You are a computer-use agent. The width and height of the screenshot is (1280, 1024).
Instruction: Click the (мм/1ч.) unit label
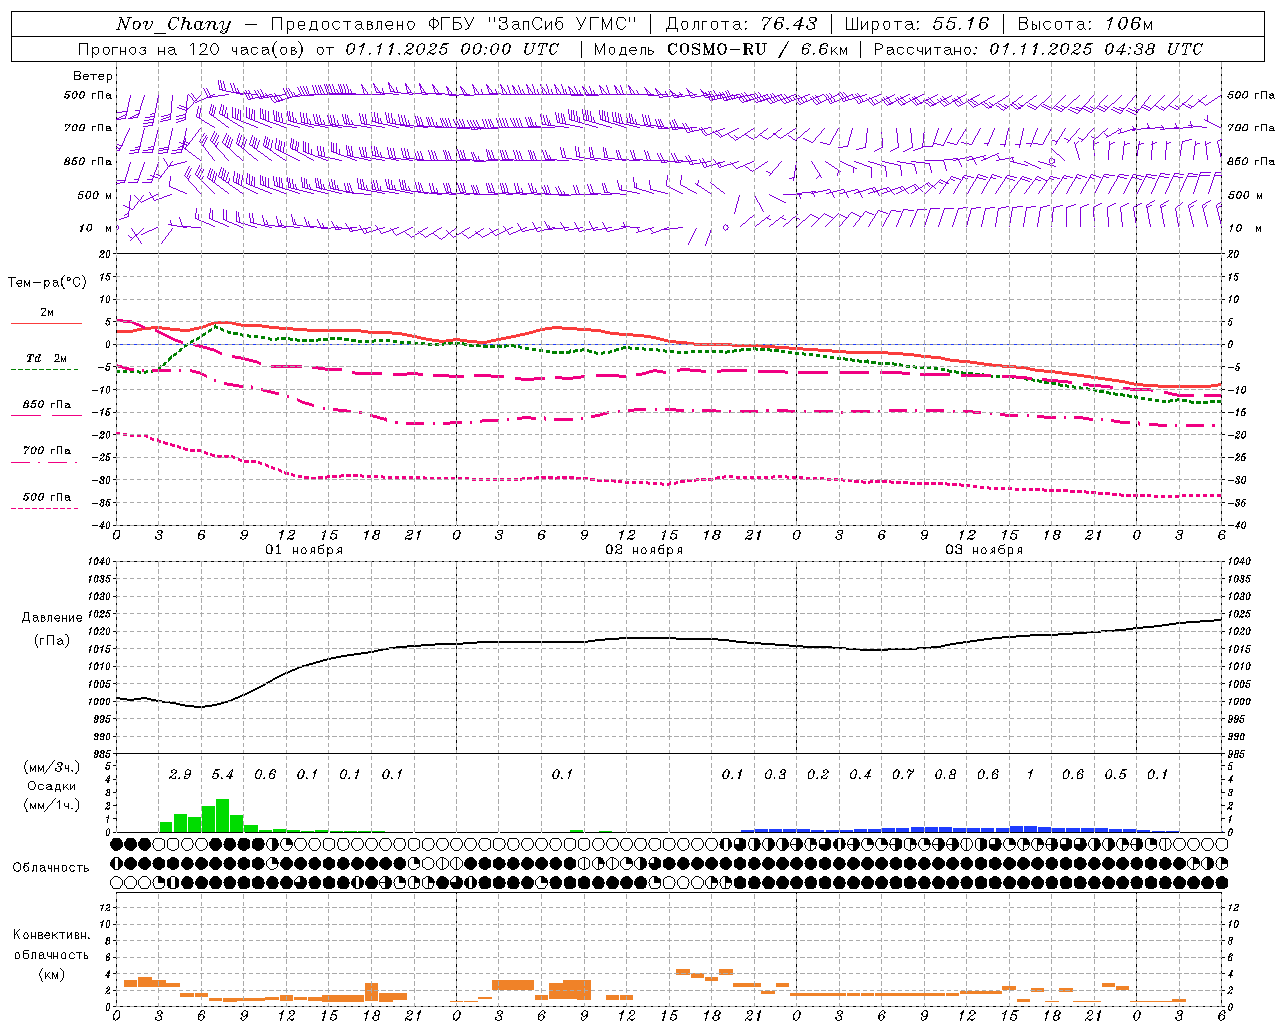50,805
